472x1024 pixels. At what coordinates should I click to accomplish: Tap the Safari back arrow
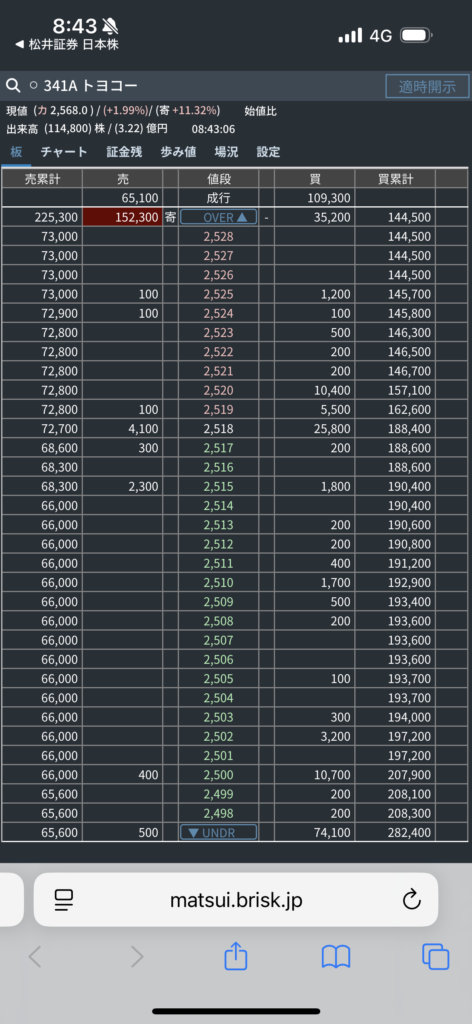[x=35, y=957]
